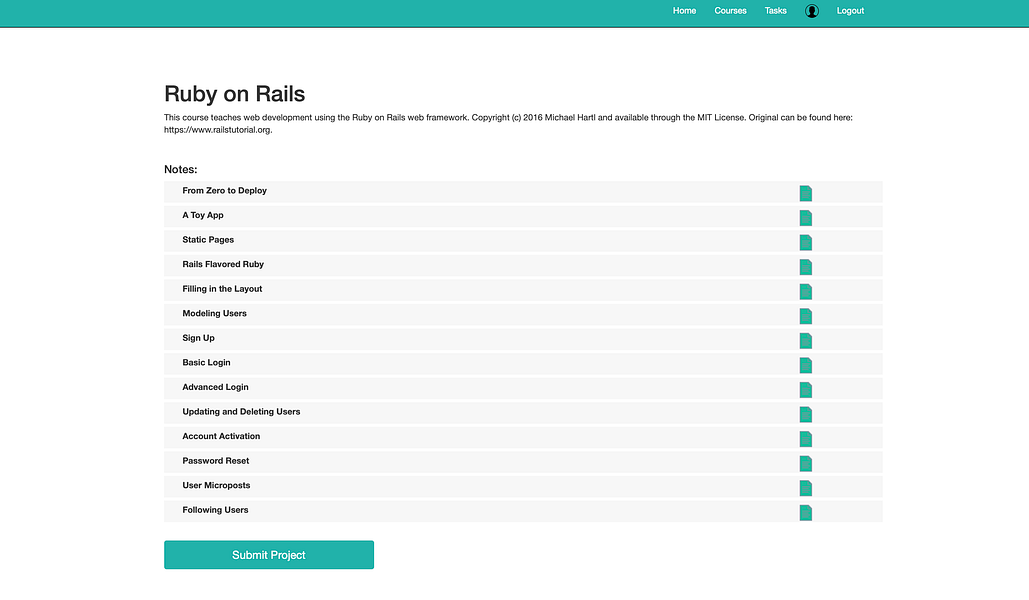Click the railstutorial.org URL text
1029x600 pixels.
(217, 130)
